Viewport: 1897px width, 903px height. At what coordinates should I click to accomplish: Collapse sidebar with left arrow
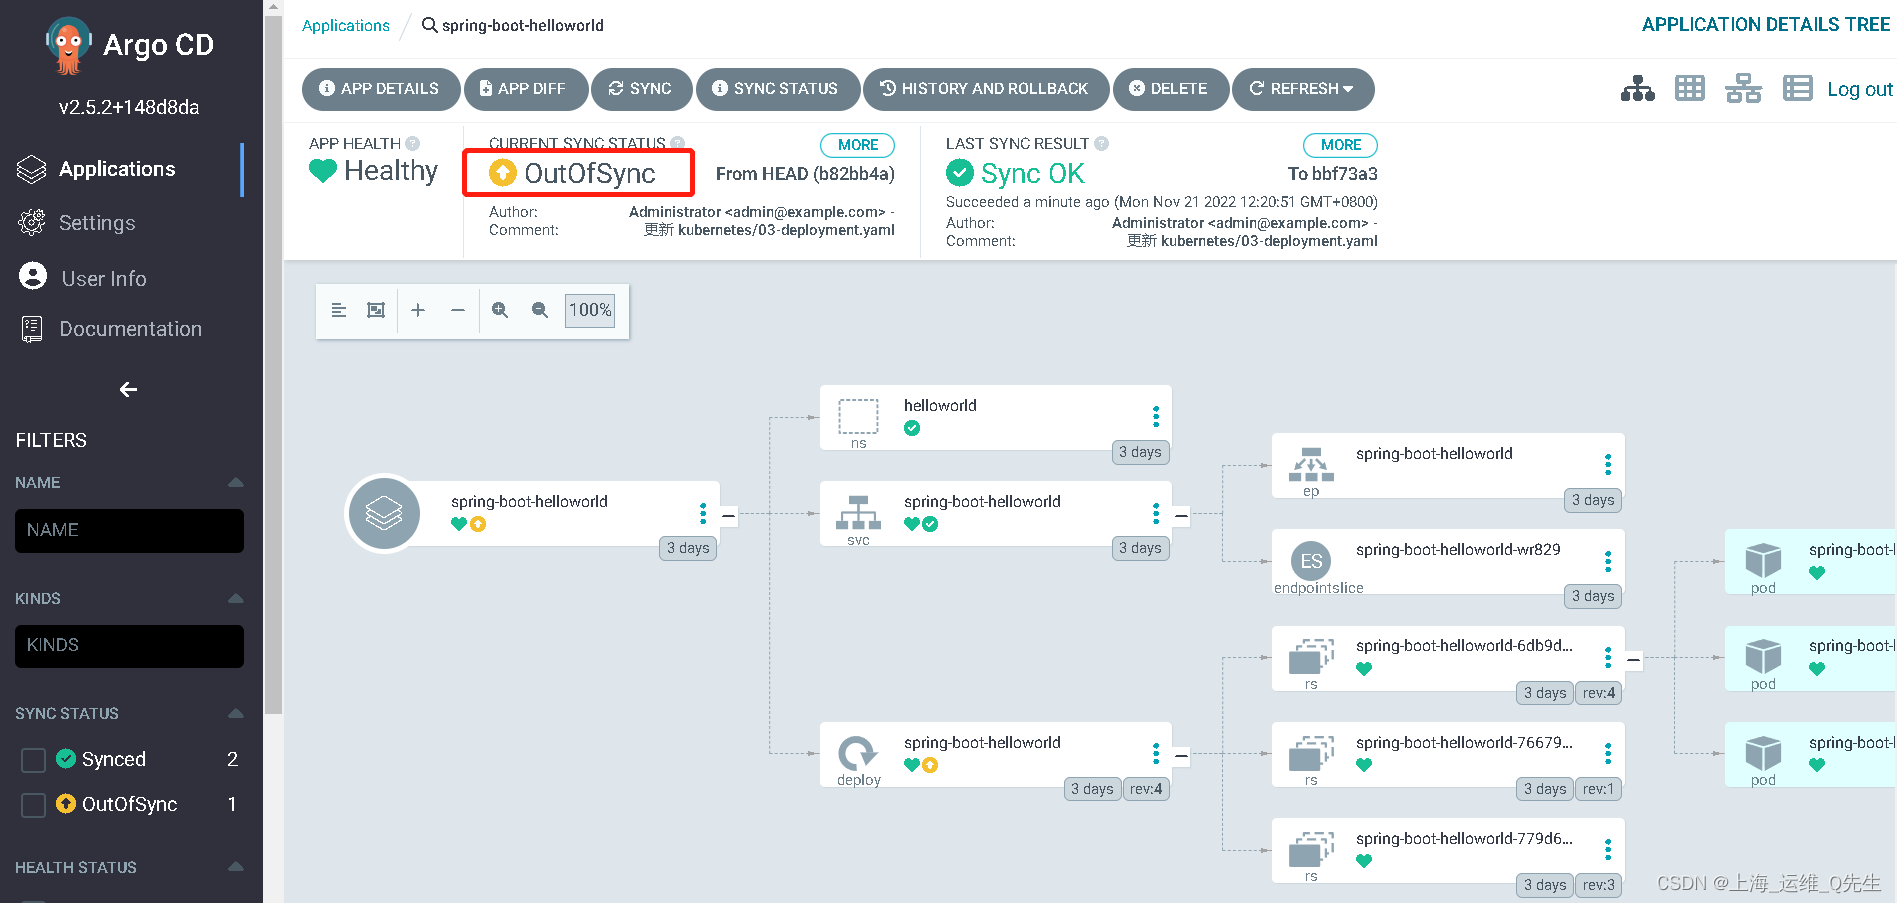point(128,389)
